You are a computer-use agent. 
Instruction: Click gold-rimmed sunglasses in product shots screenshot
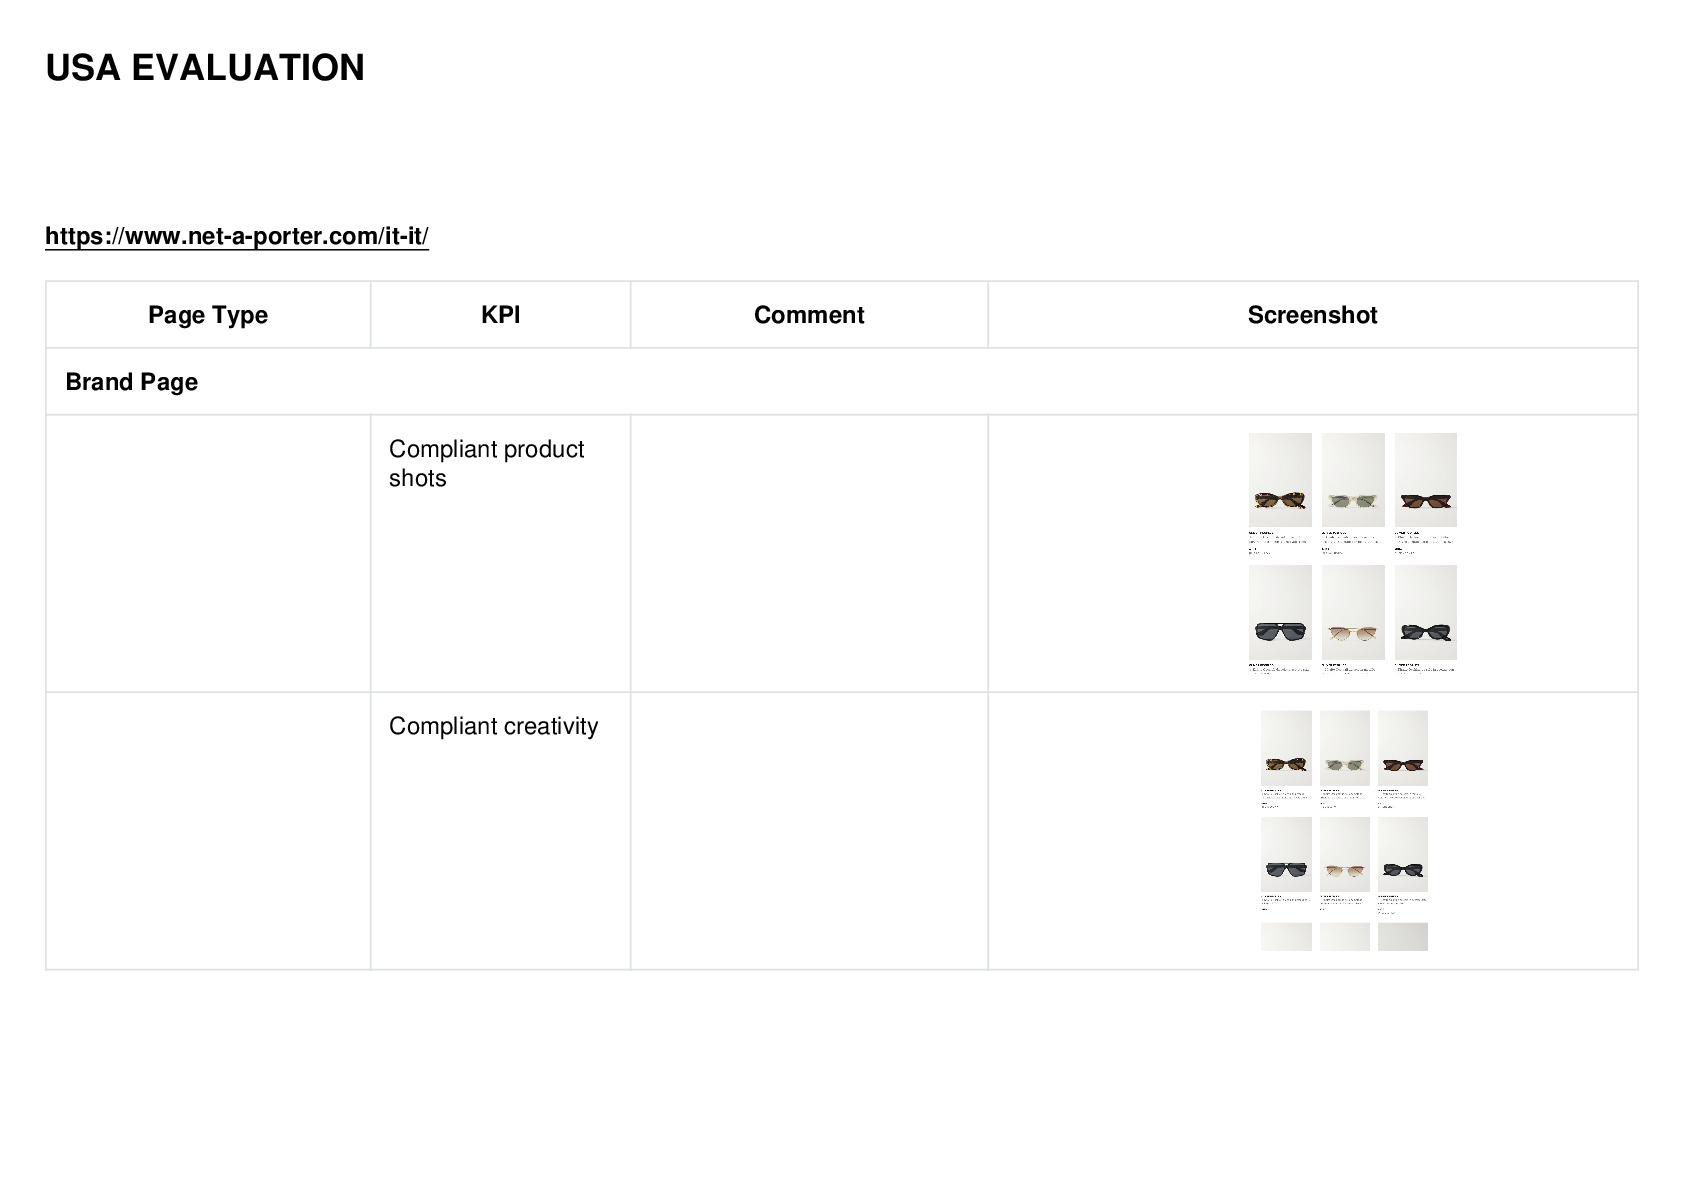[1353, 612]
